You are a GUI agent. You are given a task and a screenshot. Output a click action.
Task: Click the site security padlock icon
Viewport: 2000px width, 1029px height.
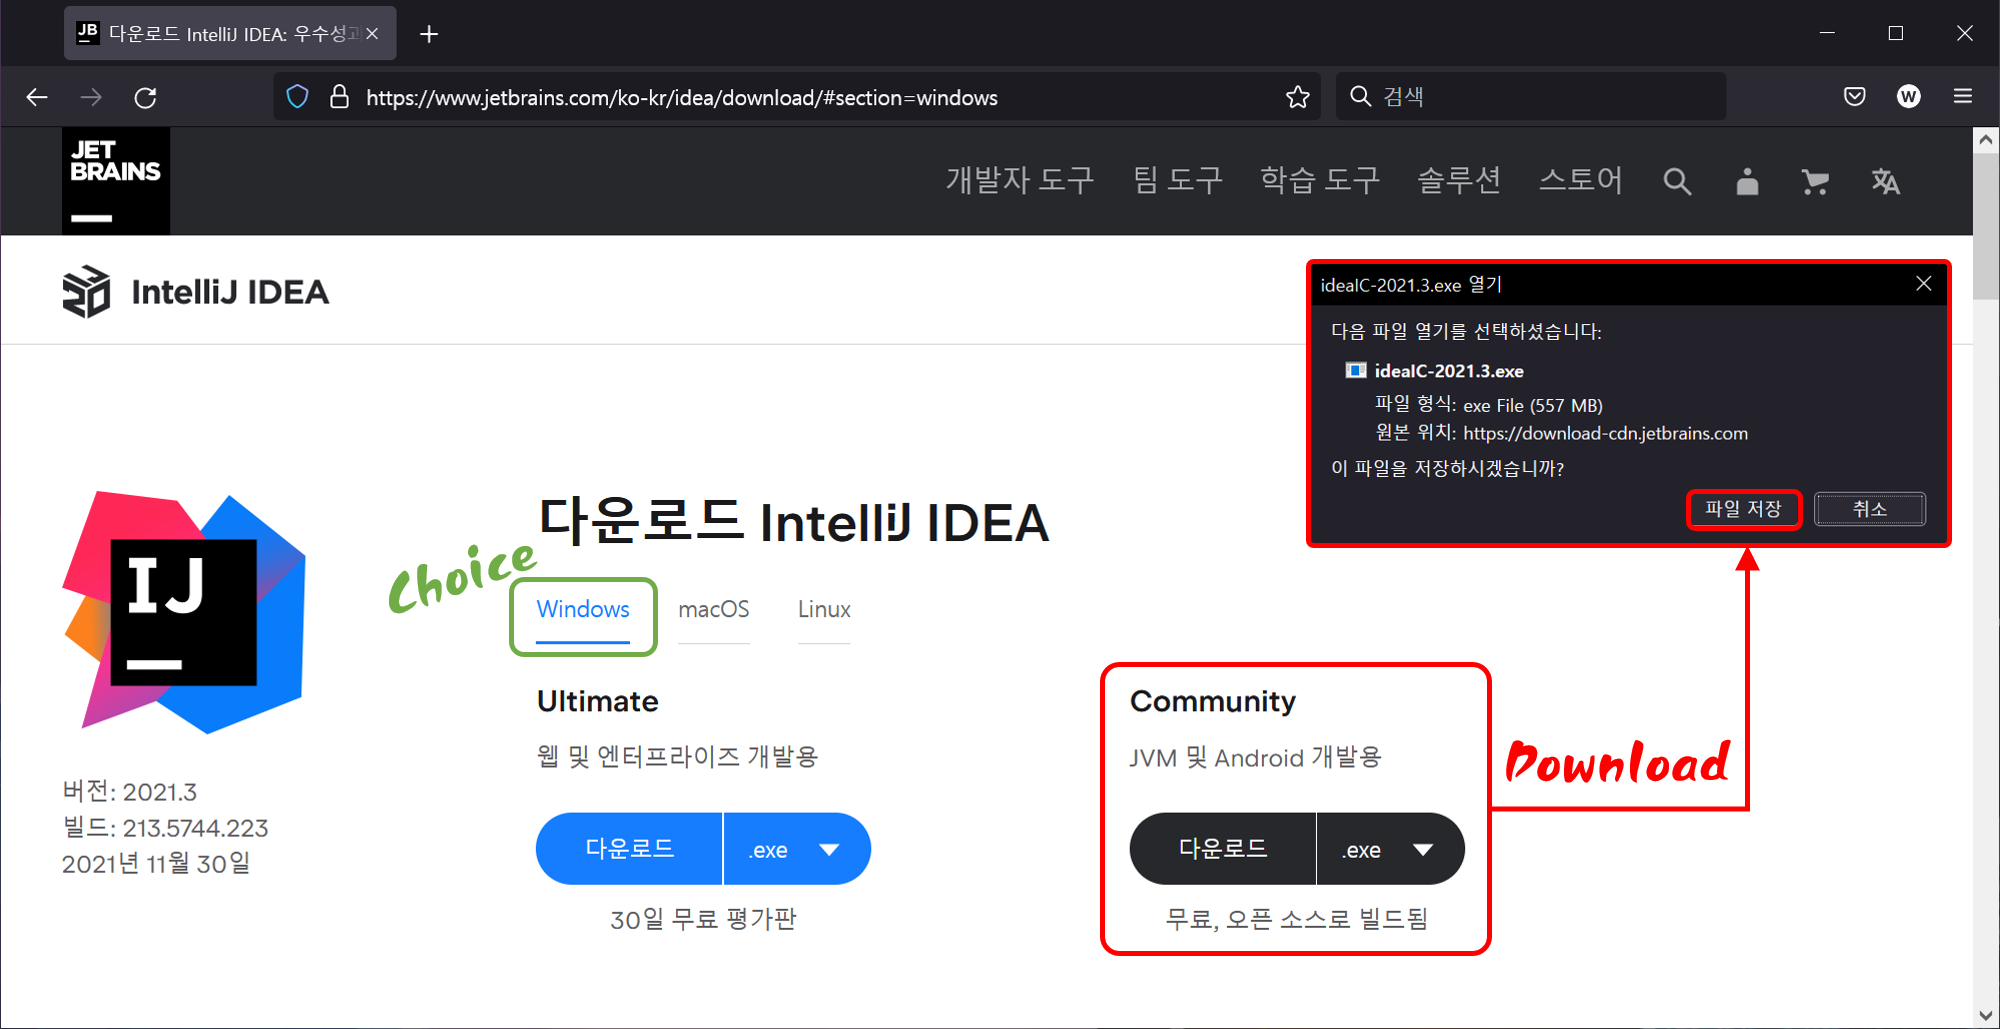339,97
